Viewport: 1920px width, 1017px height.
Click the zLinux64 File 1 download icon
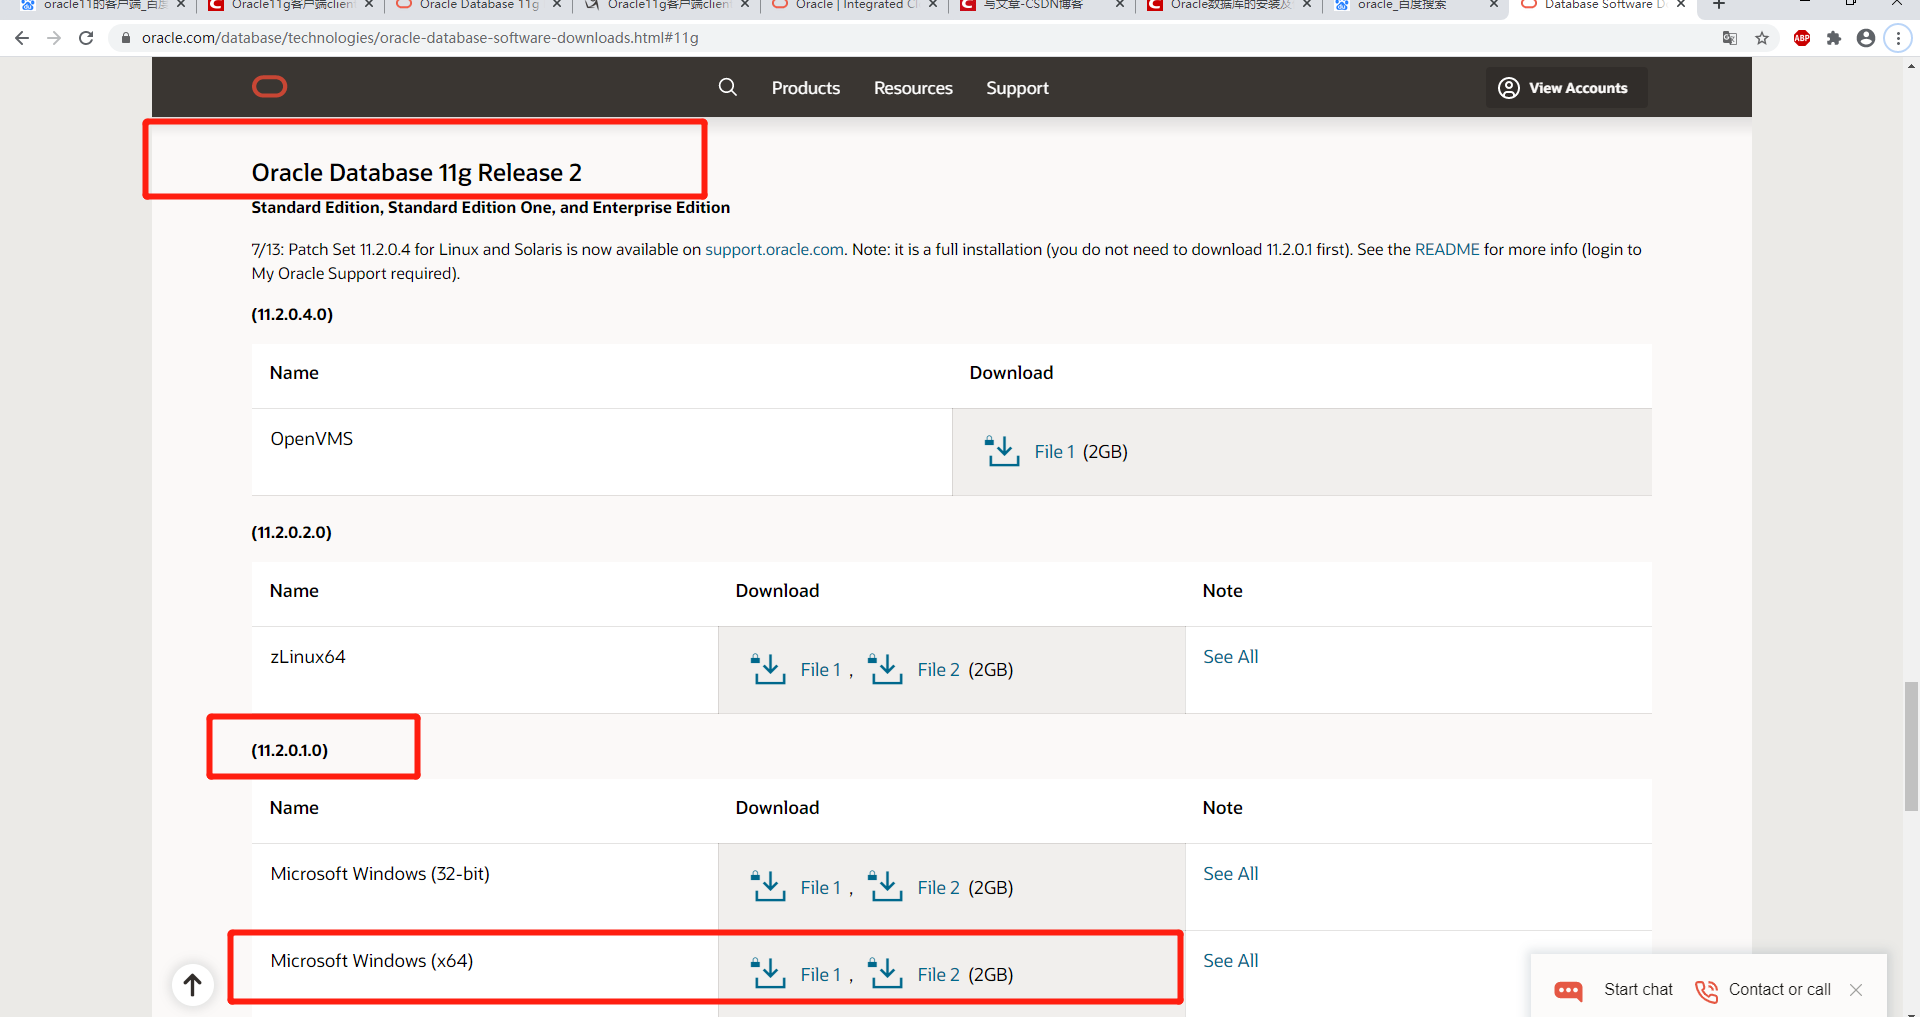point(768,669)
